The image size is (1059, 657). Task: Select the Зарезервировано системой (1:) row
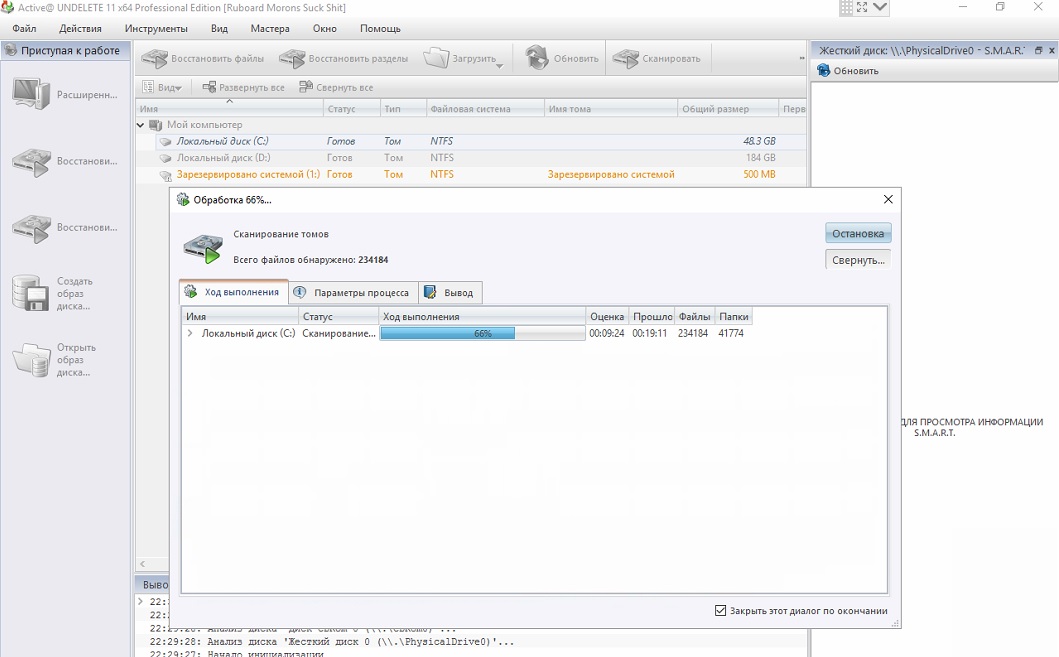471,174
